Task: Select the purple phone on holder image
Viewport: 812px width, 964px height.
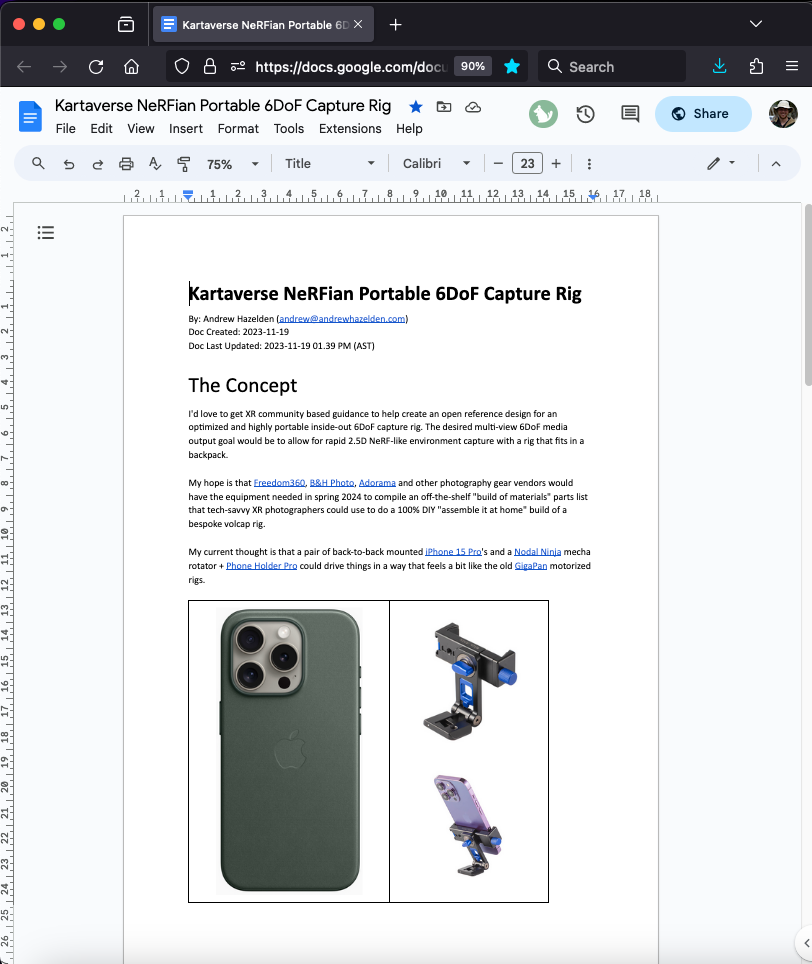Action: pos(468,826)
